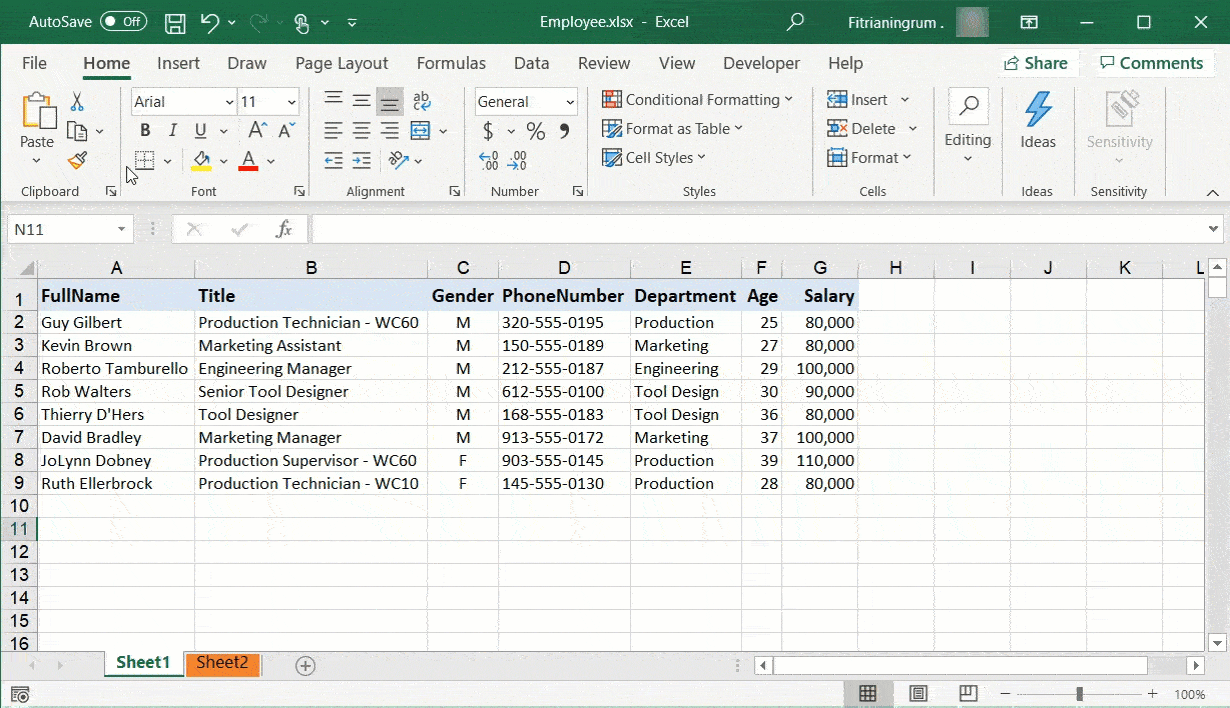Switch to the Formulas tab
1230x708 pixels.
(x=451, y=63)
